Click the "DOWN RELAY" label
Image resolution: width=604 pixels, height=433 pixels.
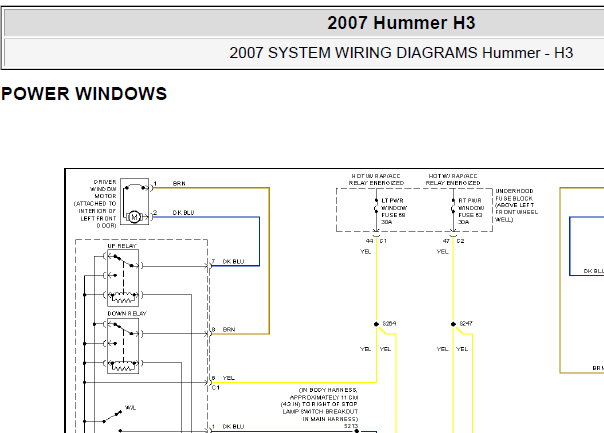click(127, 314)
